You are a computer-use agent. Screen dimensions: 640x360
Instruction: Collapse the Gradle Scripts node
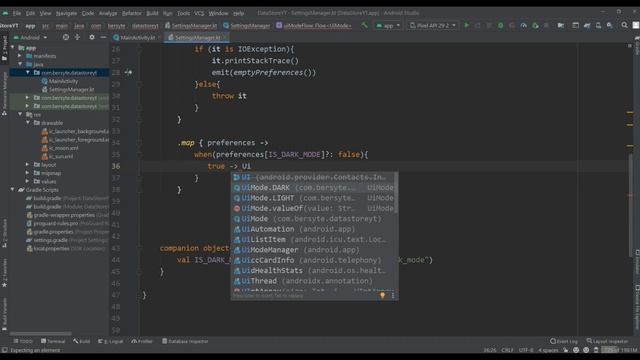coord(13,189)
